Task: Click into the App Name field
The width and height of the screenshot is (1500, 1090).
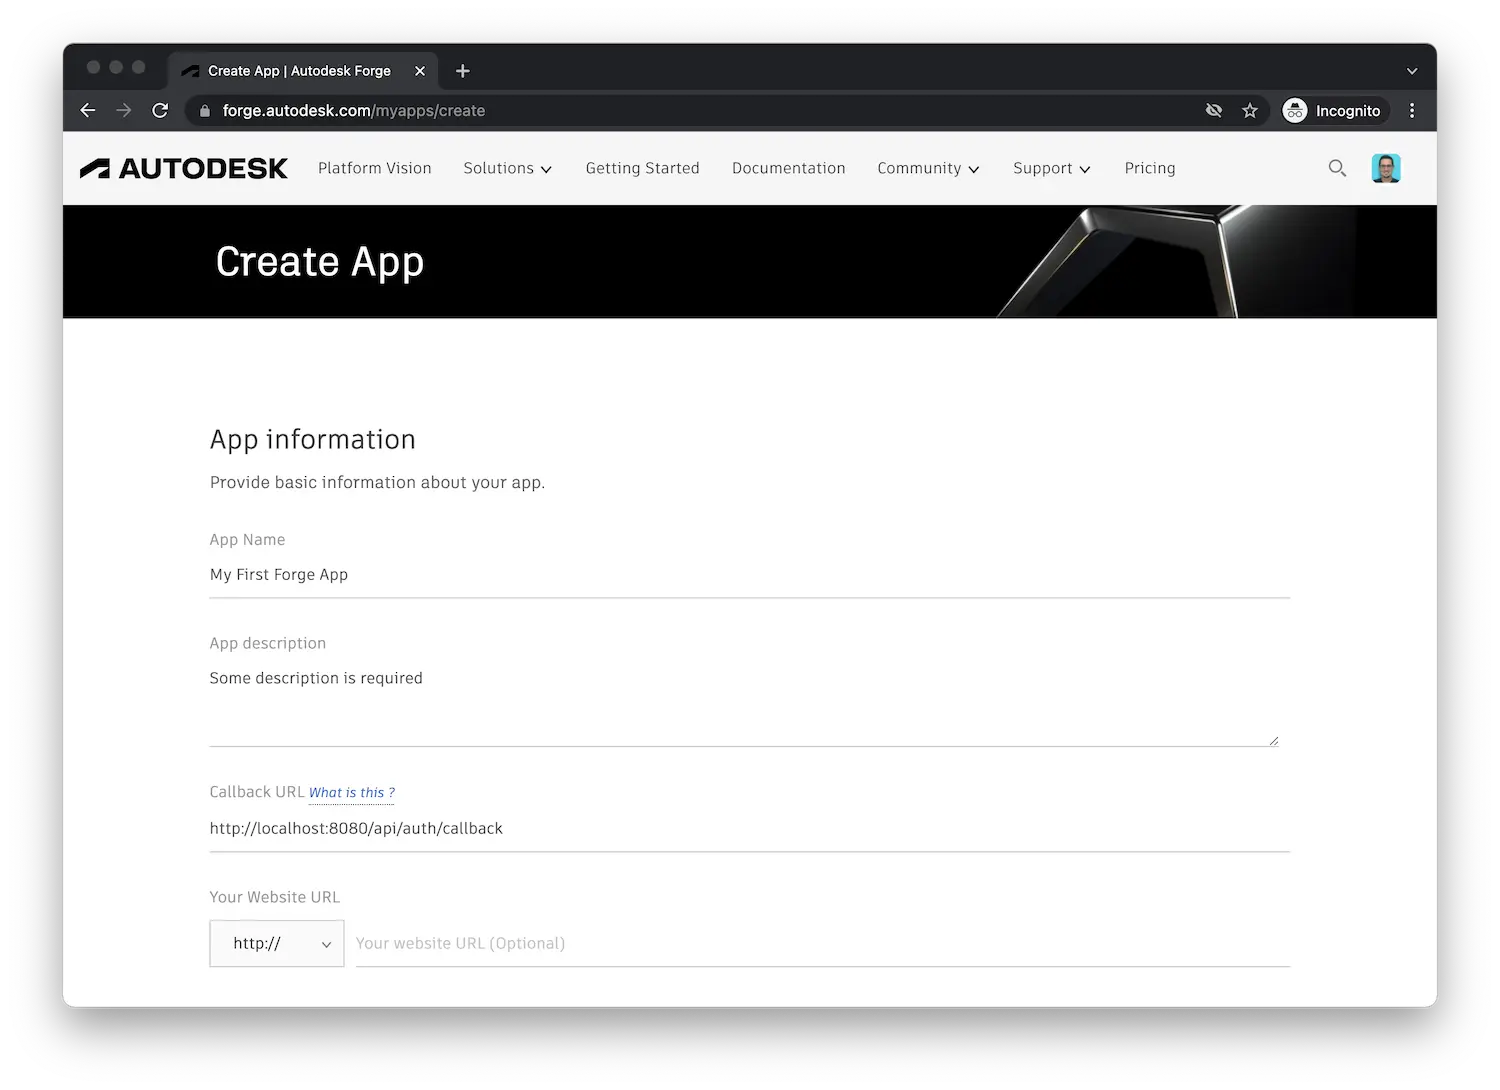Action: click(x=750, y=575)
